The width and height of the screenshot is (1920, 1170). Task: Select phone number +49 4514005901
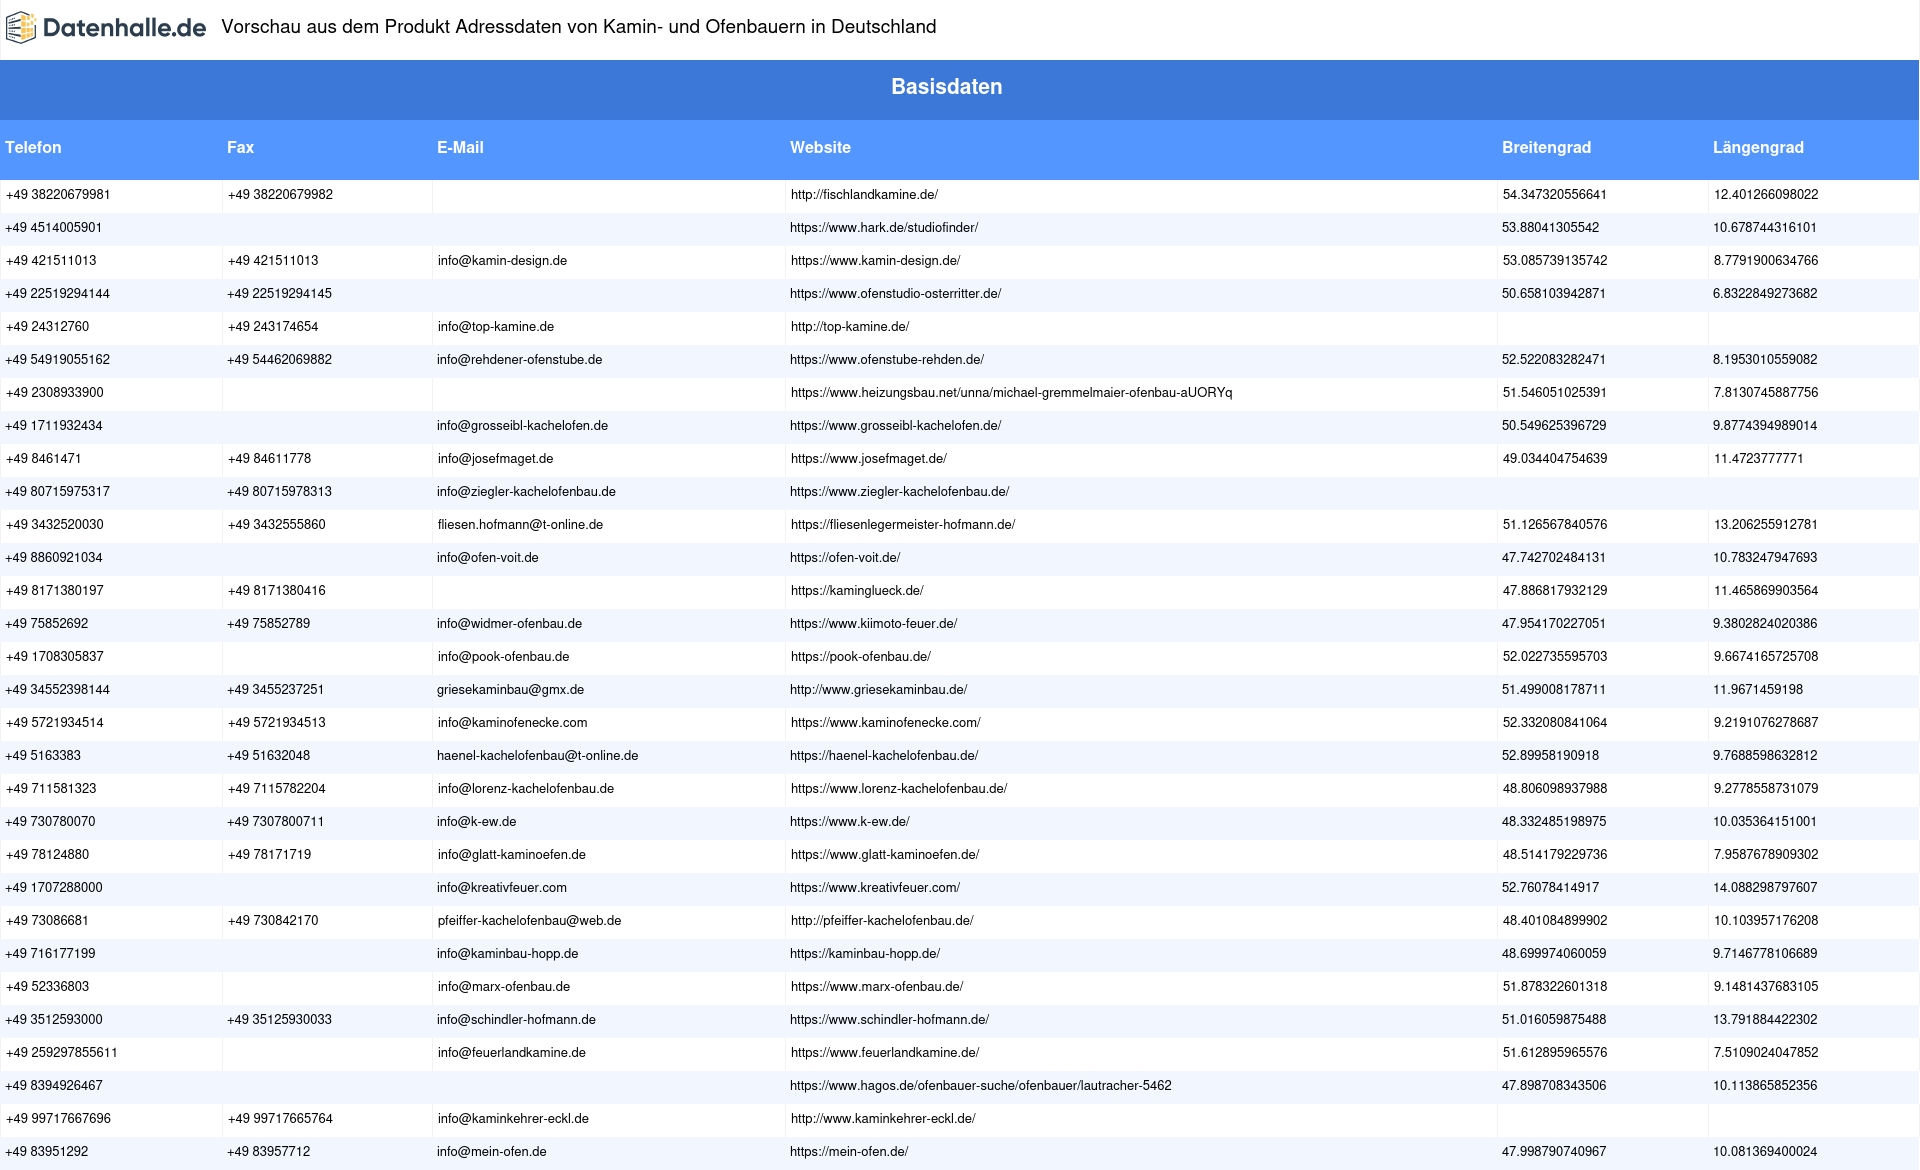click(54, 228)
